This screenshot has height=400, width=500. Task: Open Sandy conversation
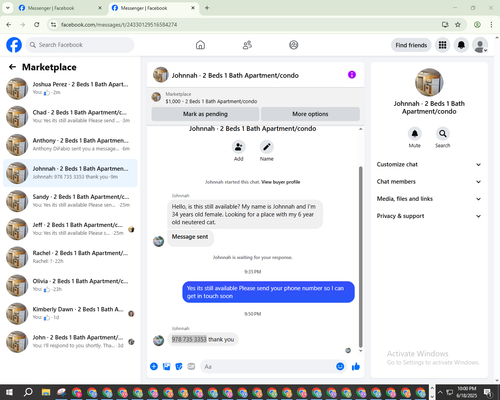click(70, 201)
